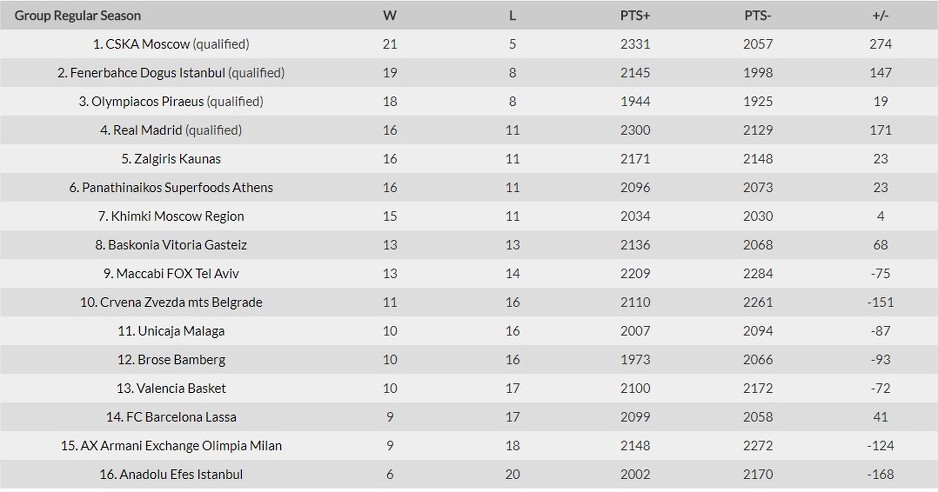Click the Khimki Moscow Region team

click(177, 217)
